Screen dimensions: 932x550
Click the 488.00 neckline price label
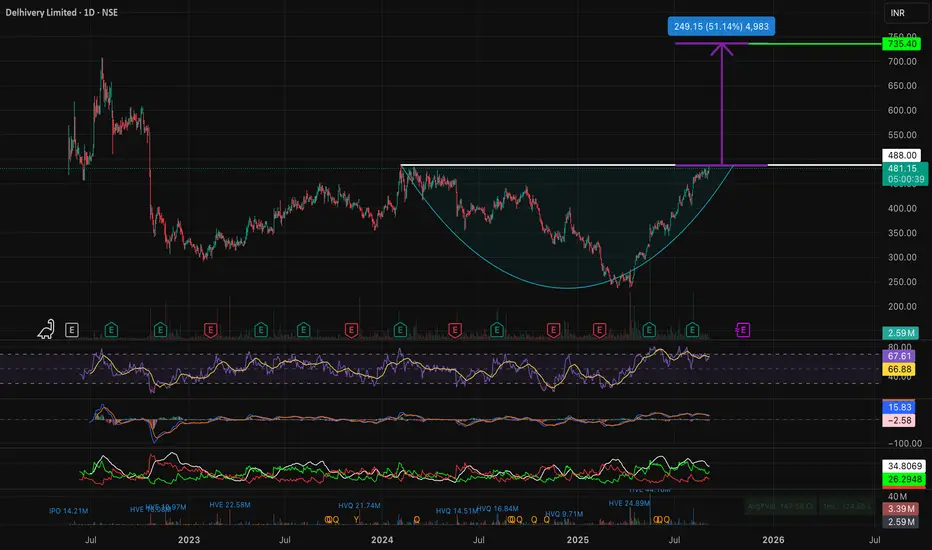[902, 155]
